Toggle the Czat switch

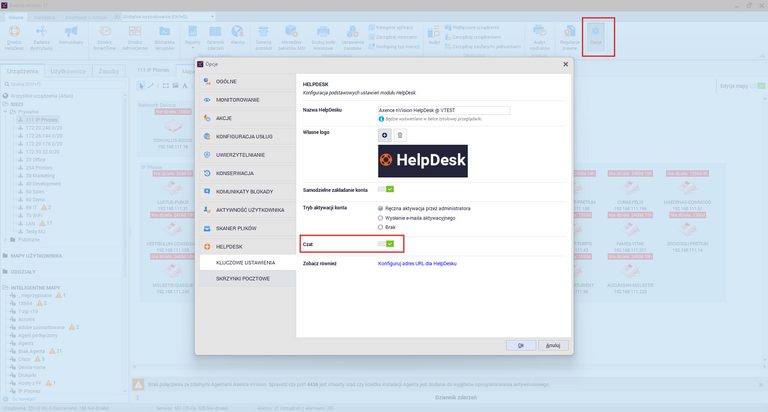(386, 243)
